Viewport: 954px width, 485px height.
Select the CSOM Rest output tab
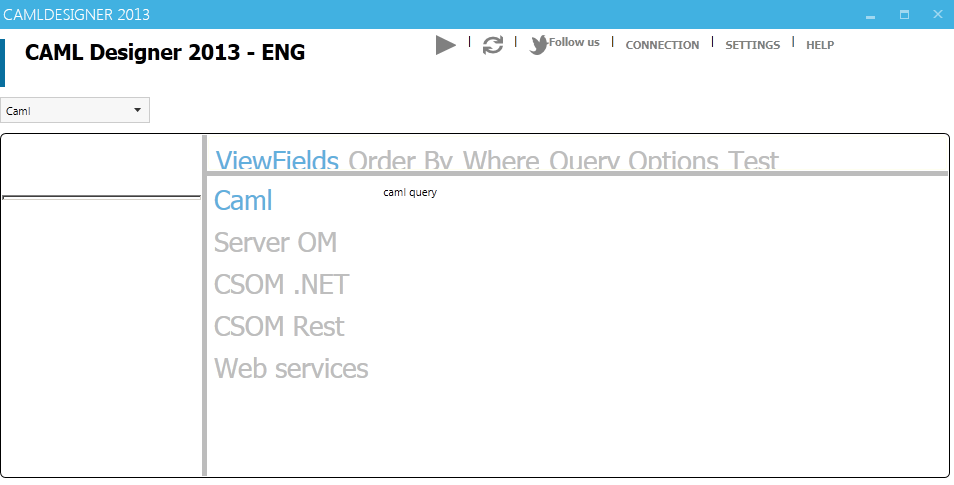(279, 326)
